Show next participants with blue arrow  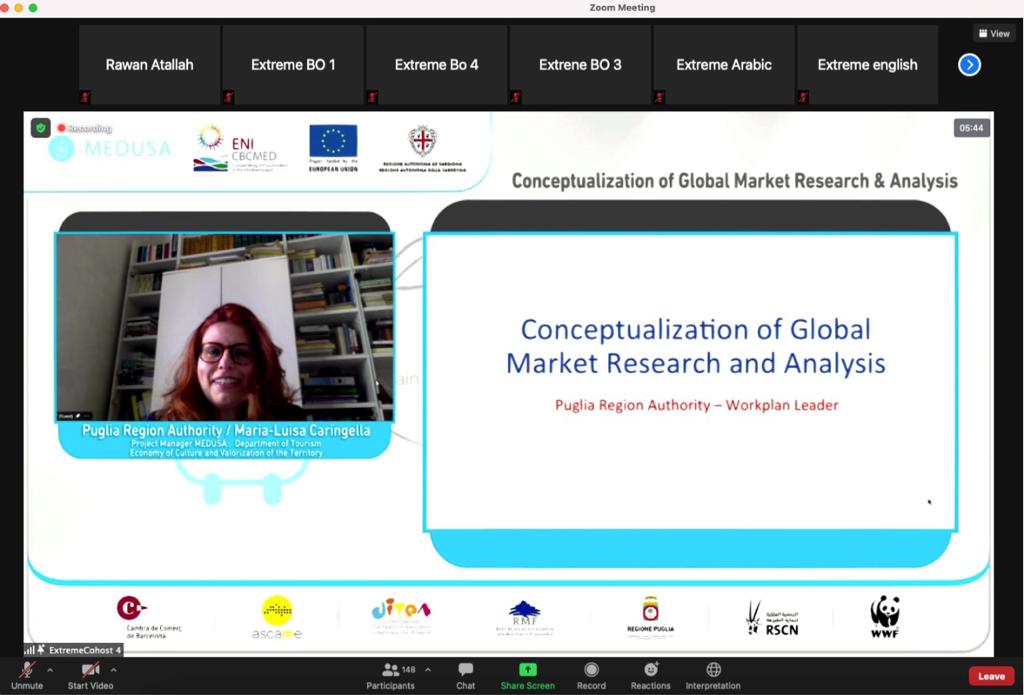[x=969, y=65]
